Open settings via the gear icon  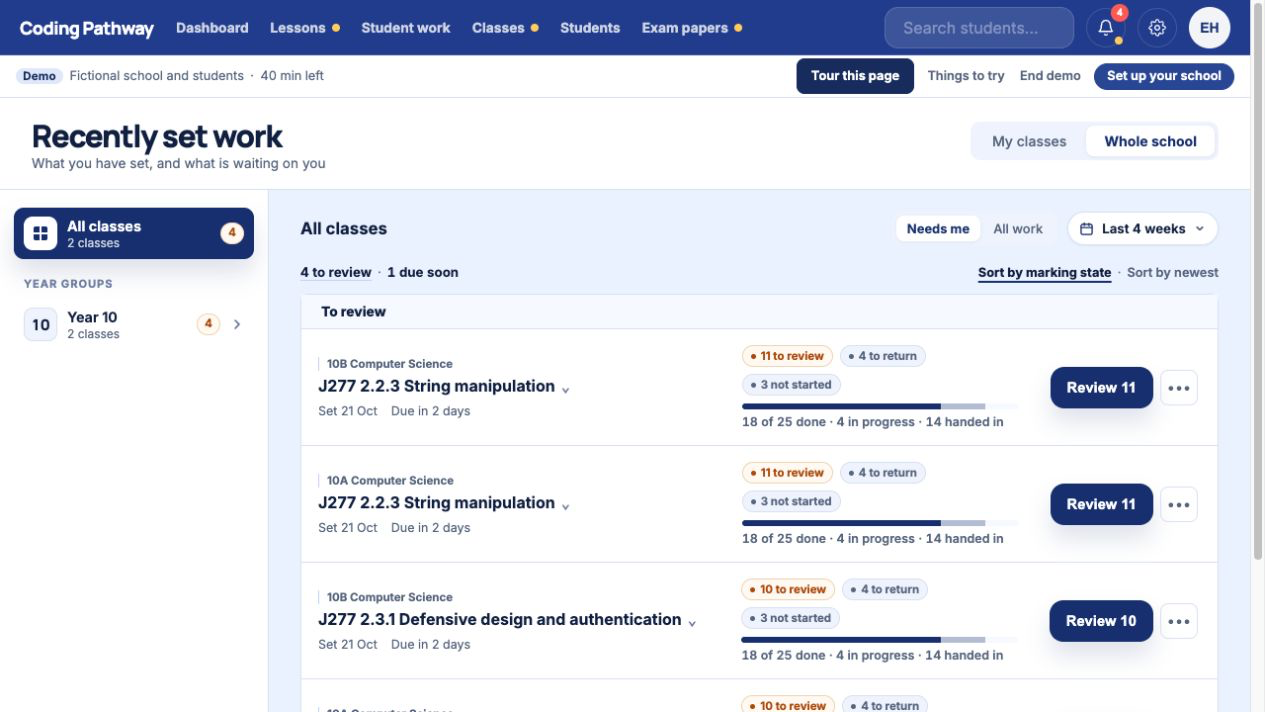coord(1157,28)
